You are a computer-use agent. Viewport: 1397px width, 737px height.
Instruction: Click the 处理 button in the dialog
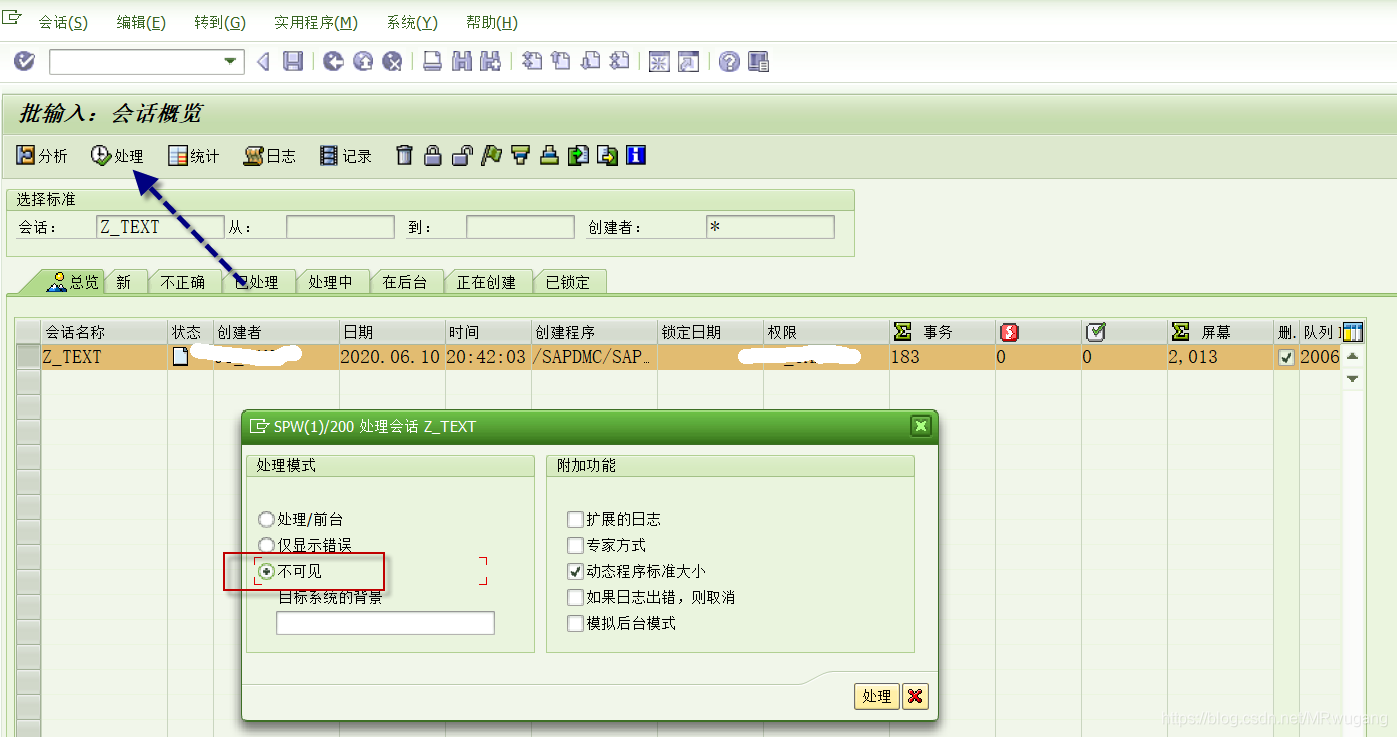point(877,696)
